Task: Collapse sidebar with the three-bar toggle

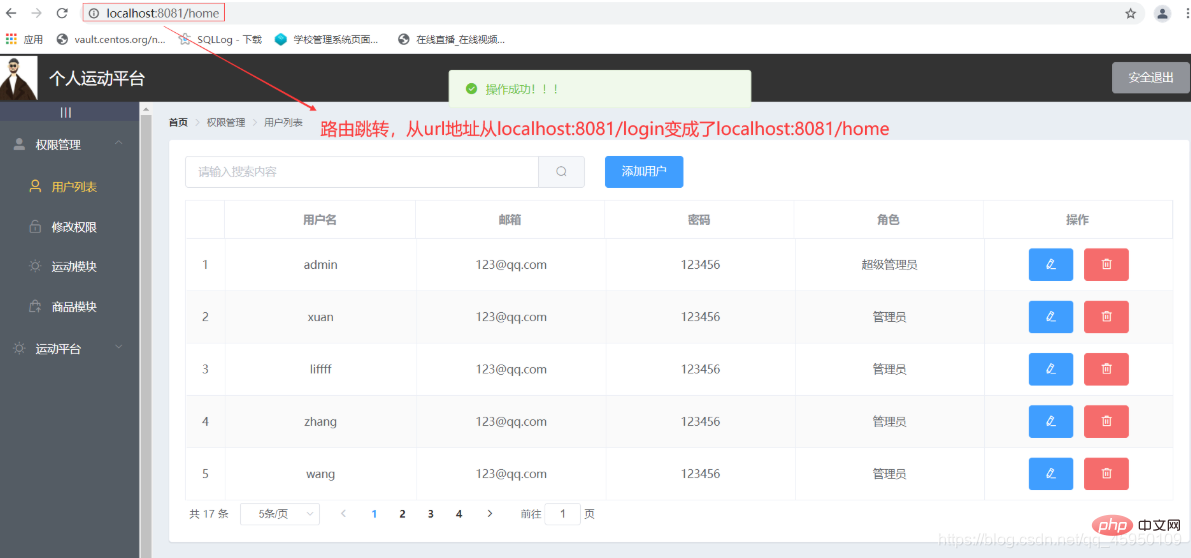Action: [66, 112]
